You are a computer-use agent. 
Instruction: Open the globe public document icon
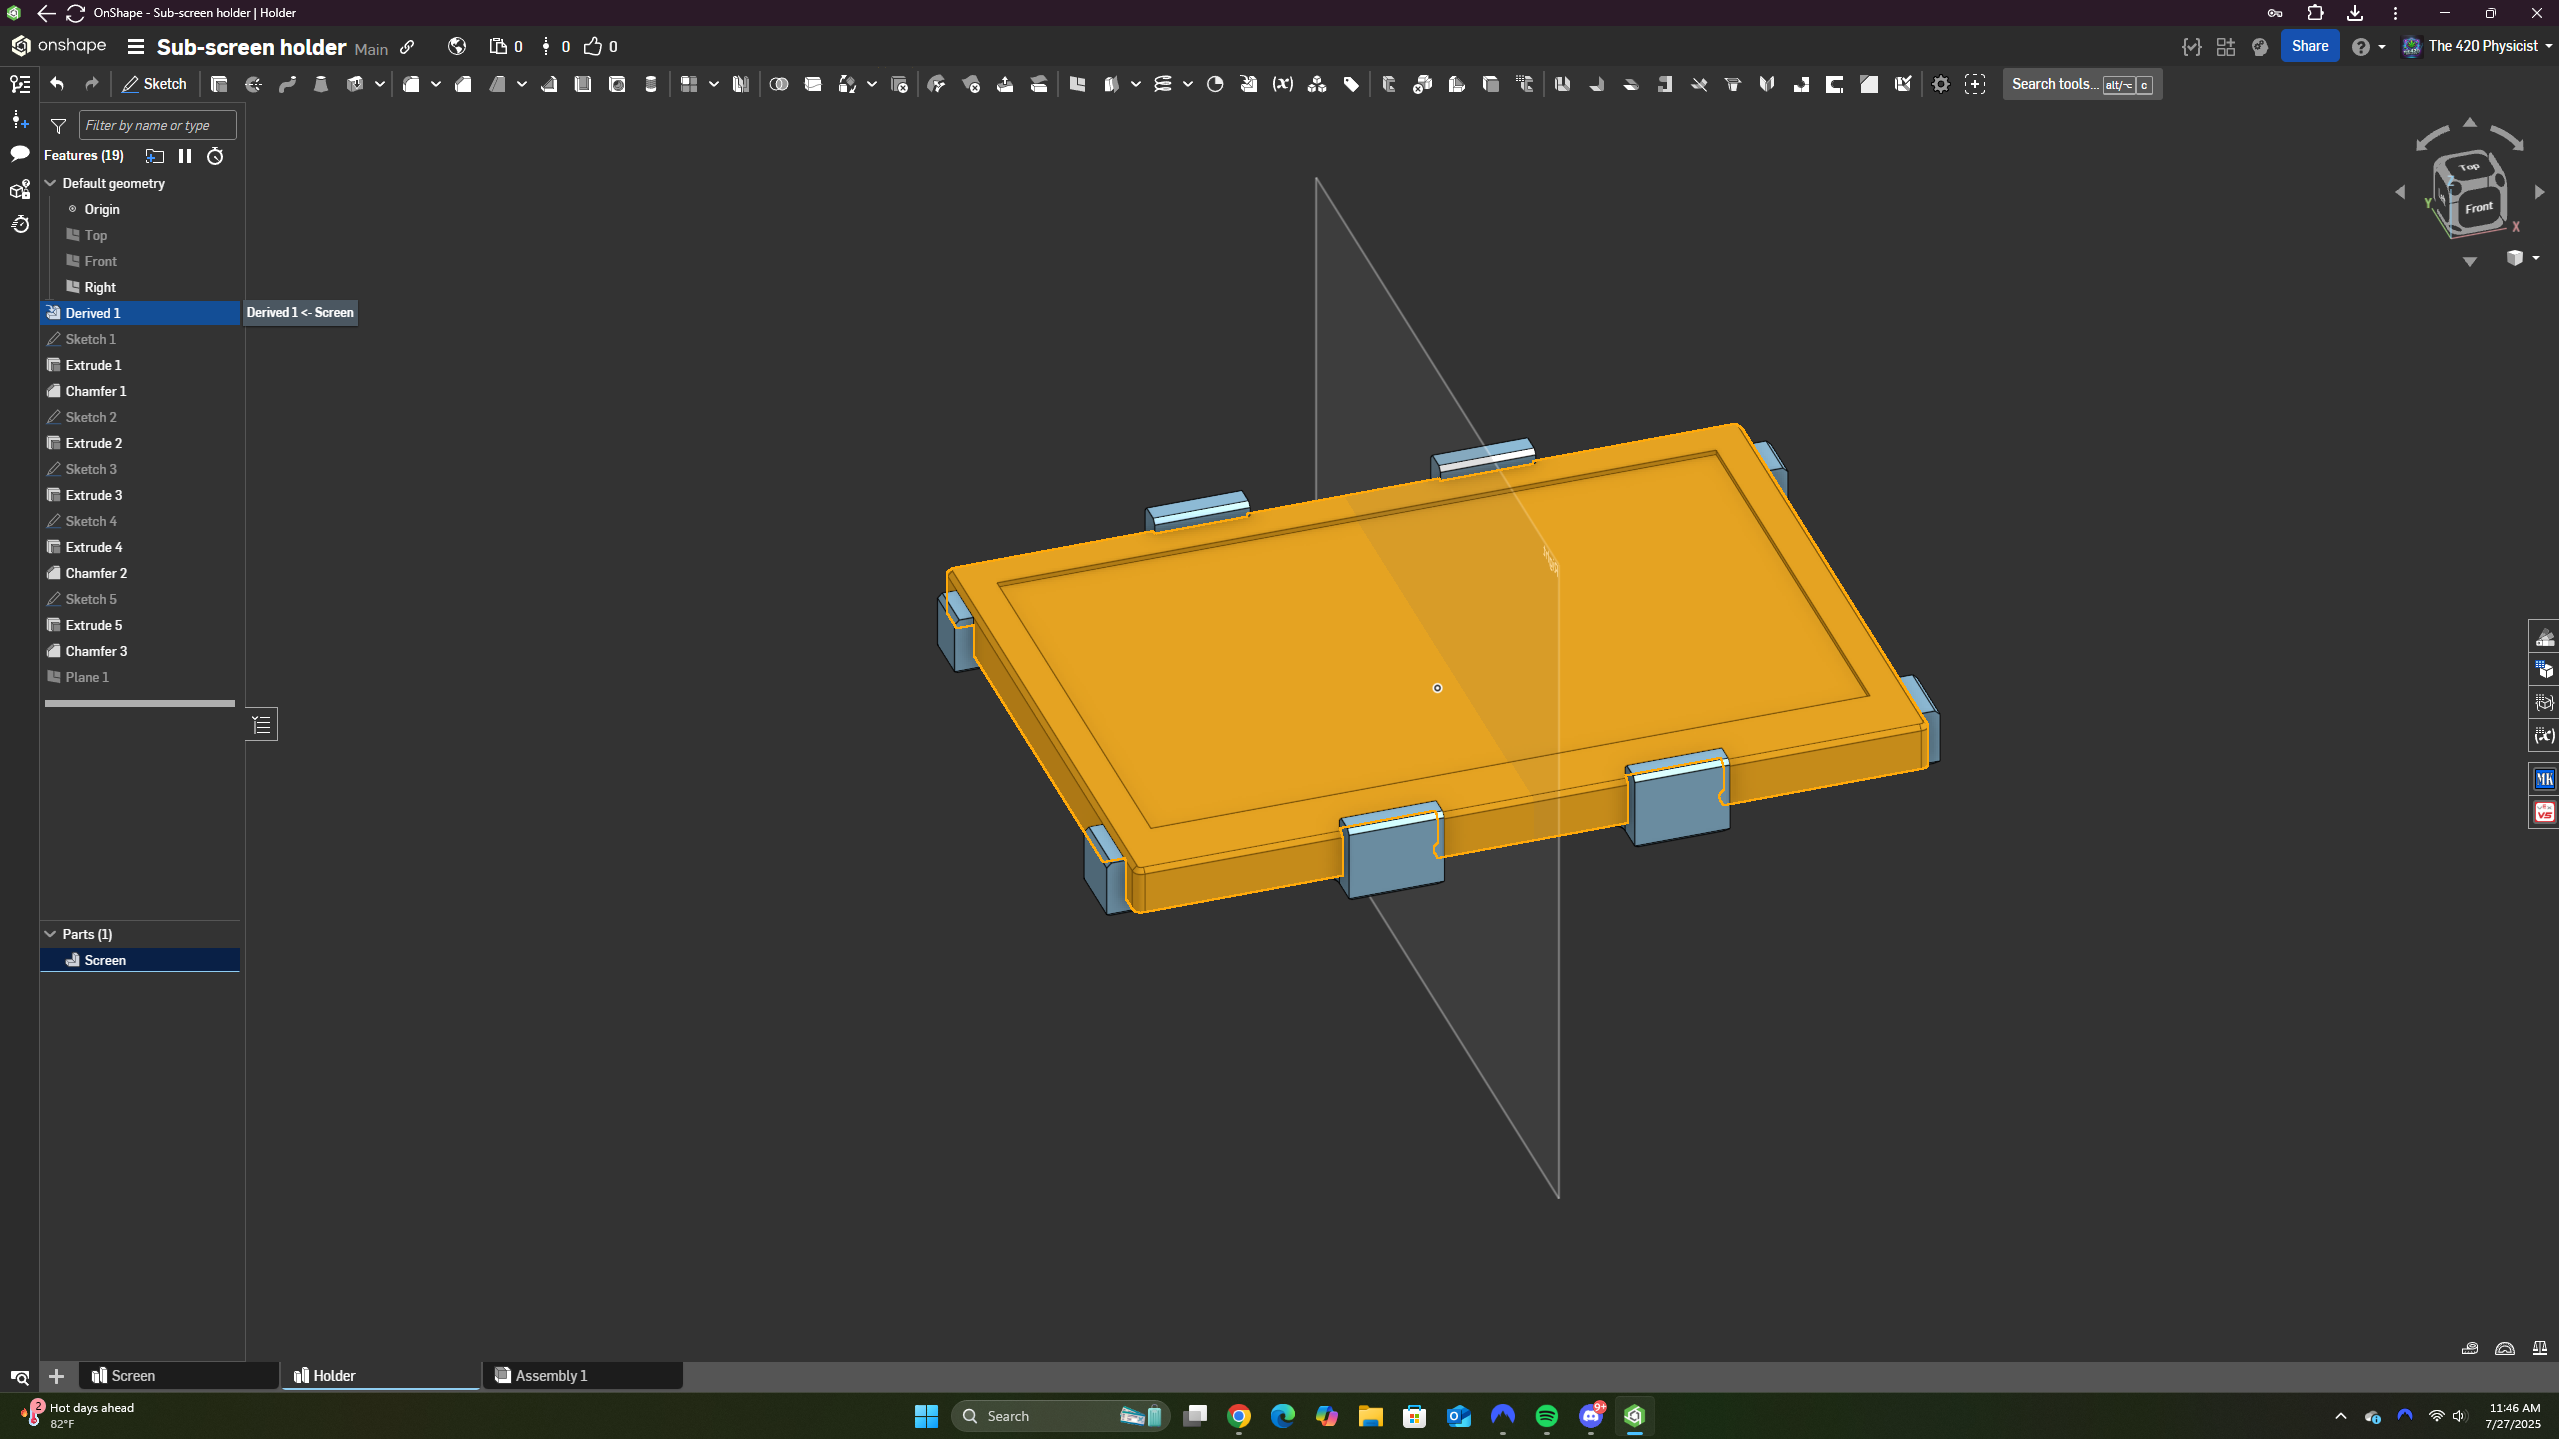pyautogui.click(x=457, y=46)
